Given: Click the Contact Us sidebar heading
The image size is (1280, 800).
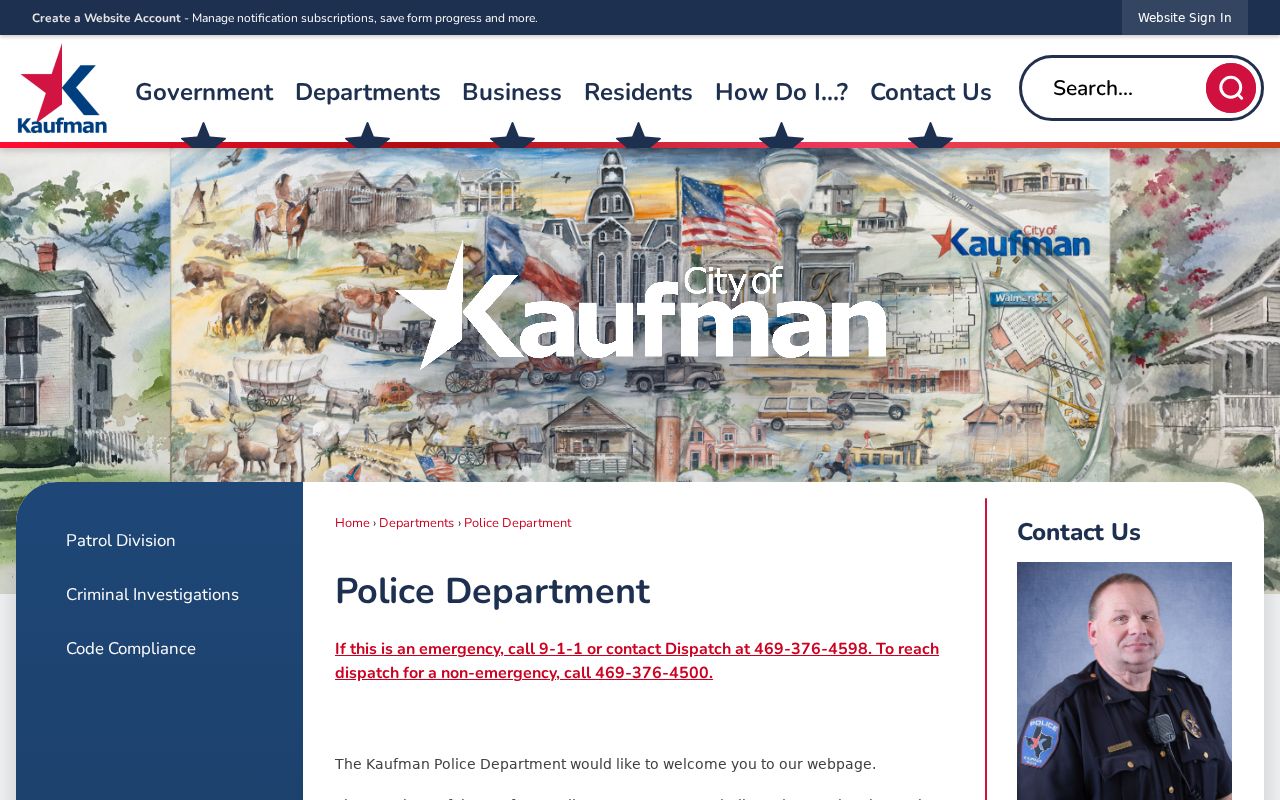Looking at the screenshot, I should (x=1079, y=532).
